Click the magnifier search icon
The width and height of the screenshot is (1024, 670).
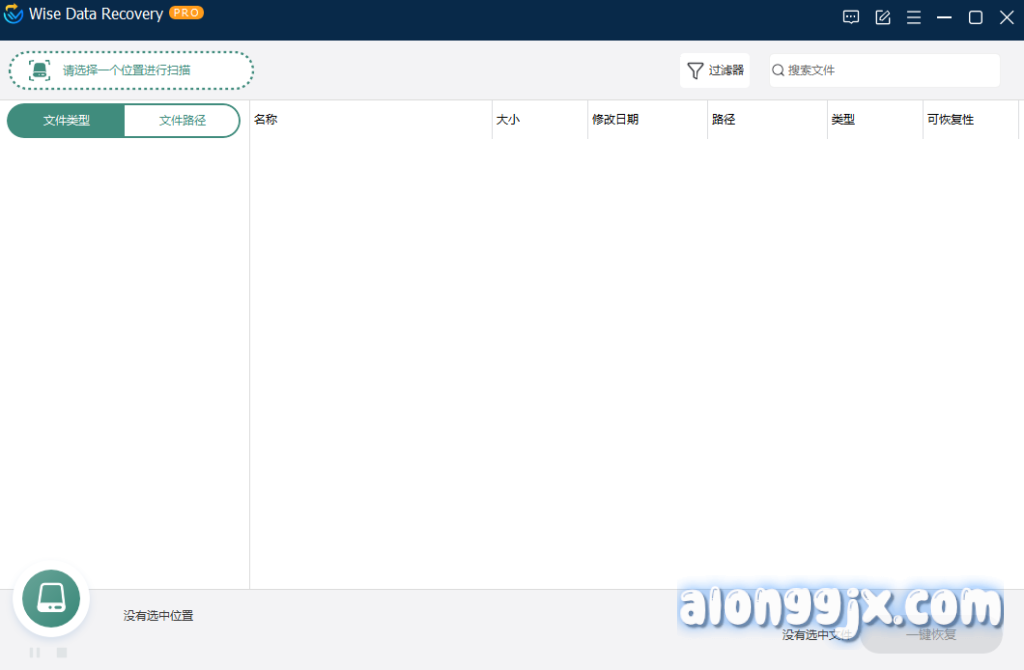click(778, 70)
